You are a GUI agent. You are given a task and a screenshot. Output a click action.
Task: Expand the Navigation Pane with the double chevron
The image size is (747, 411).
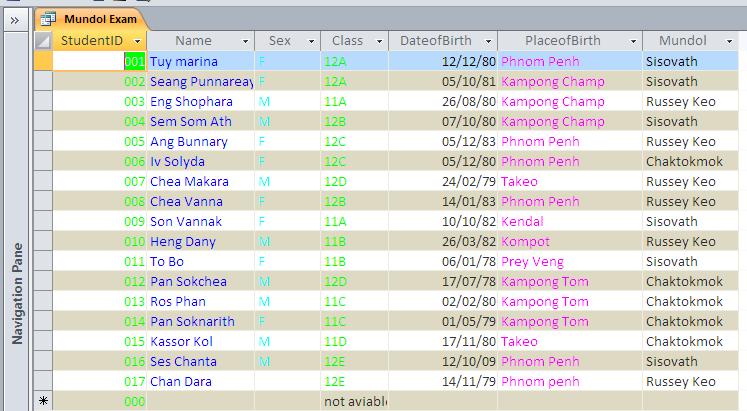[15, 20]
